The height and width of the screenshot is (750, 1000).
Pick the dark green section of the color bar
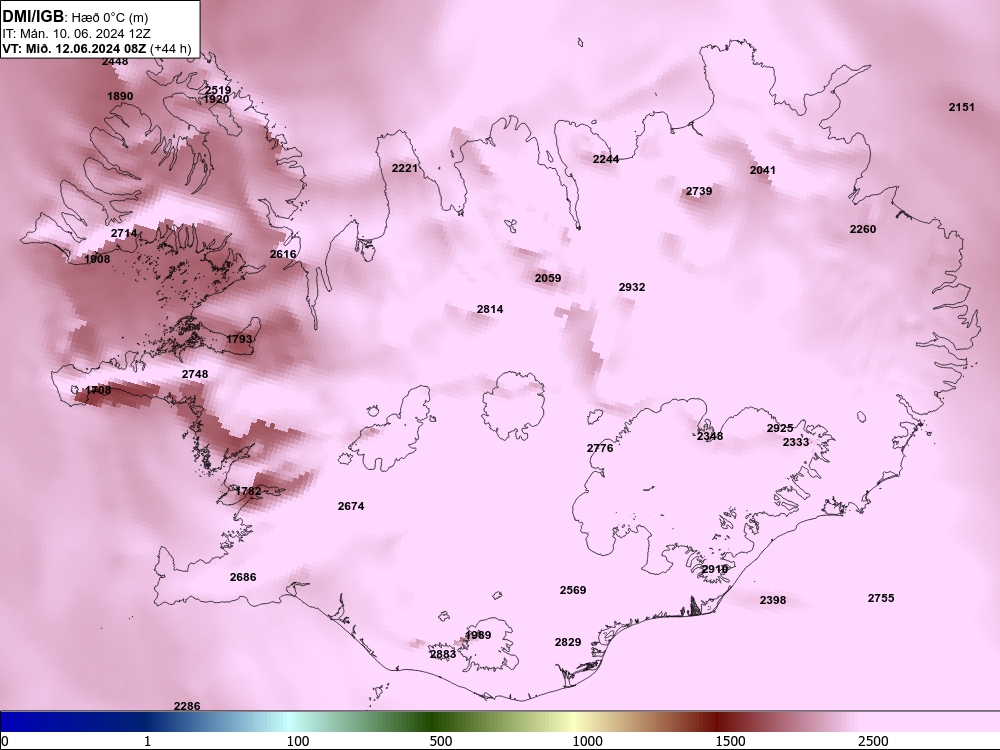tap(434, 722)
